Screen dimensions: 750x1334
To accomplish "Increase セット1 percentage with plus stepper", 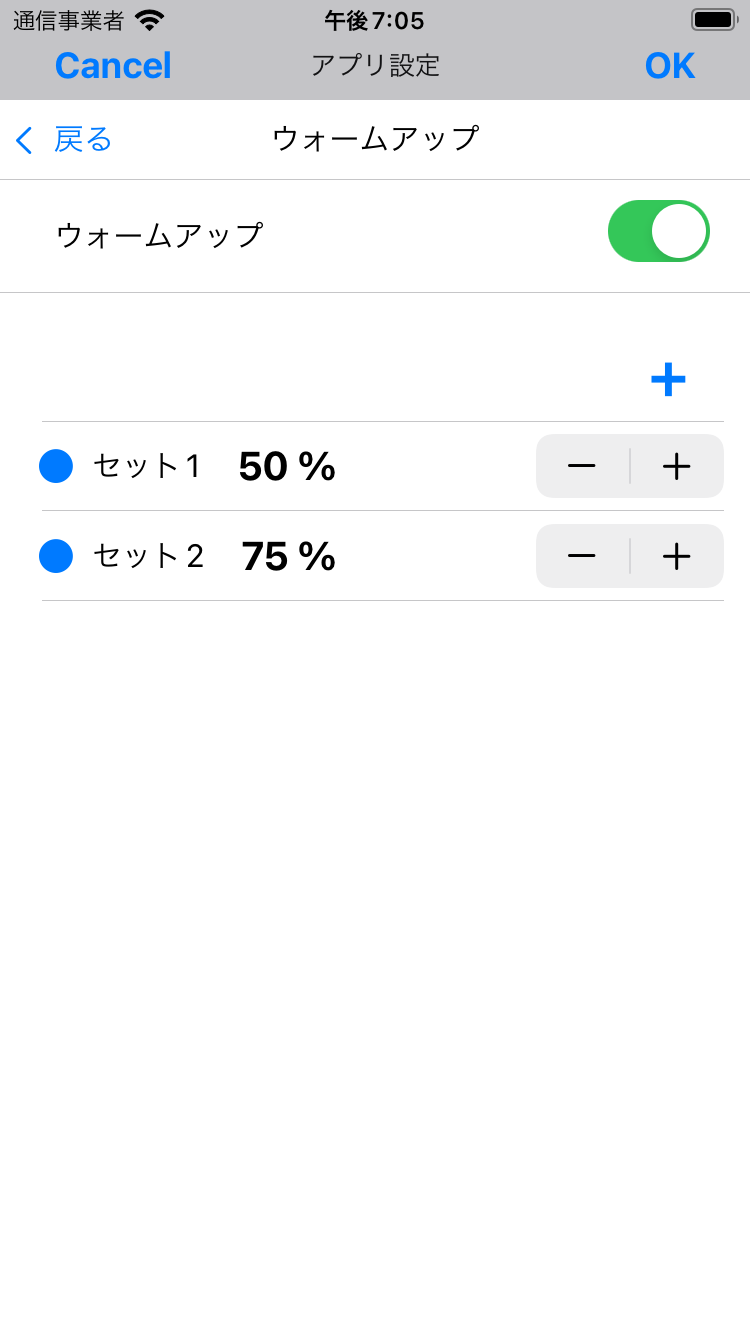I will 677,466.
